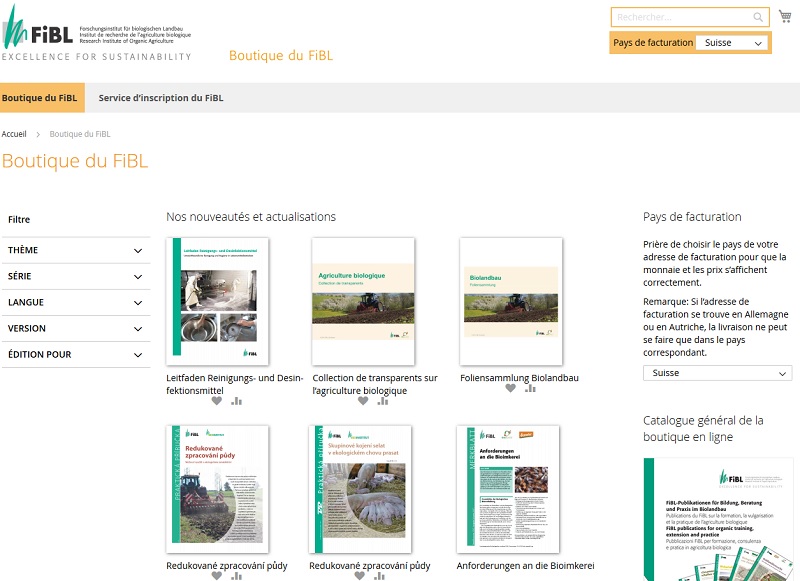Open the Bioimkerei Merkblatt cover thumbnail
Screen dimensions: 800x581
(x=508, y=489)
